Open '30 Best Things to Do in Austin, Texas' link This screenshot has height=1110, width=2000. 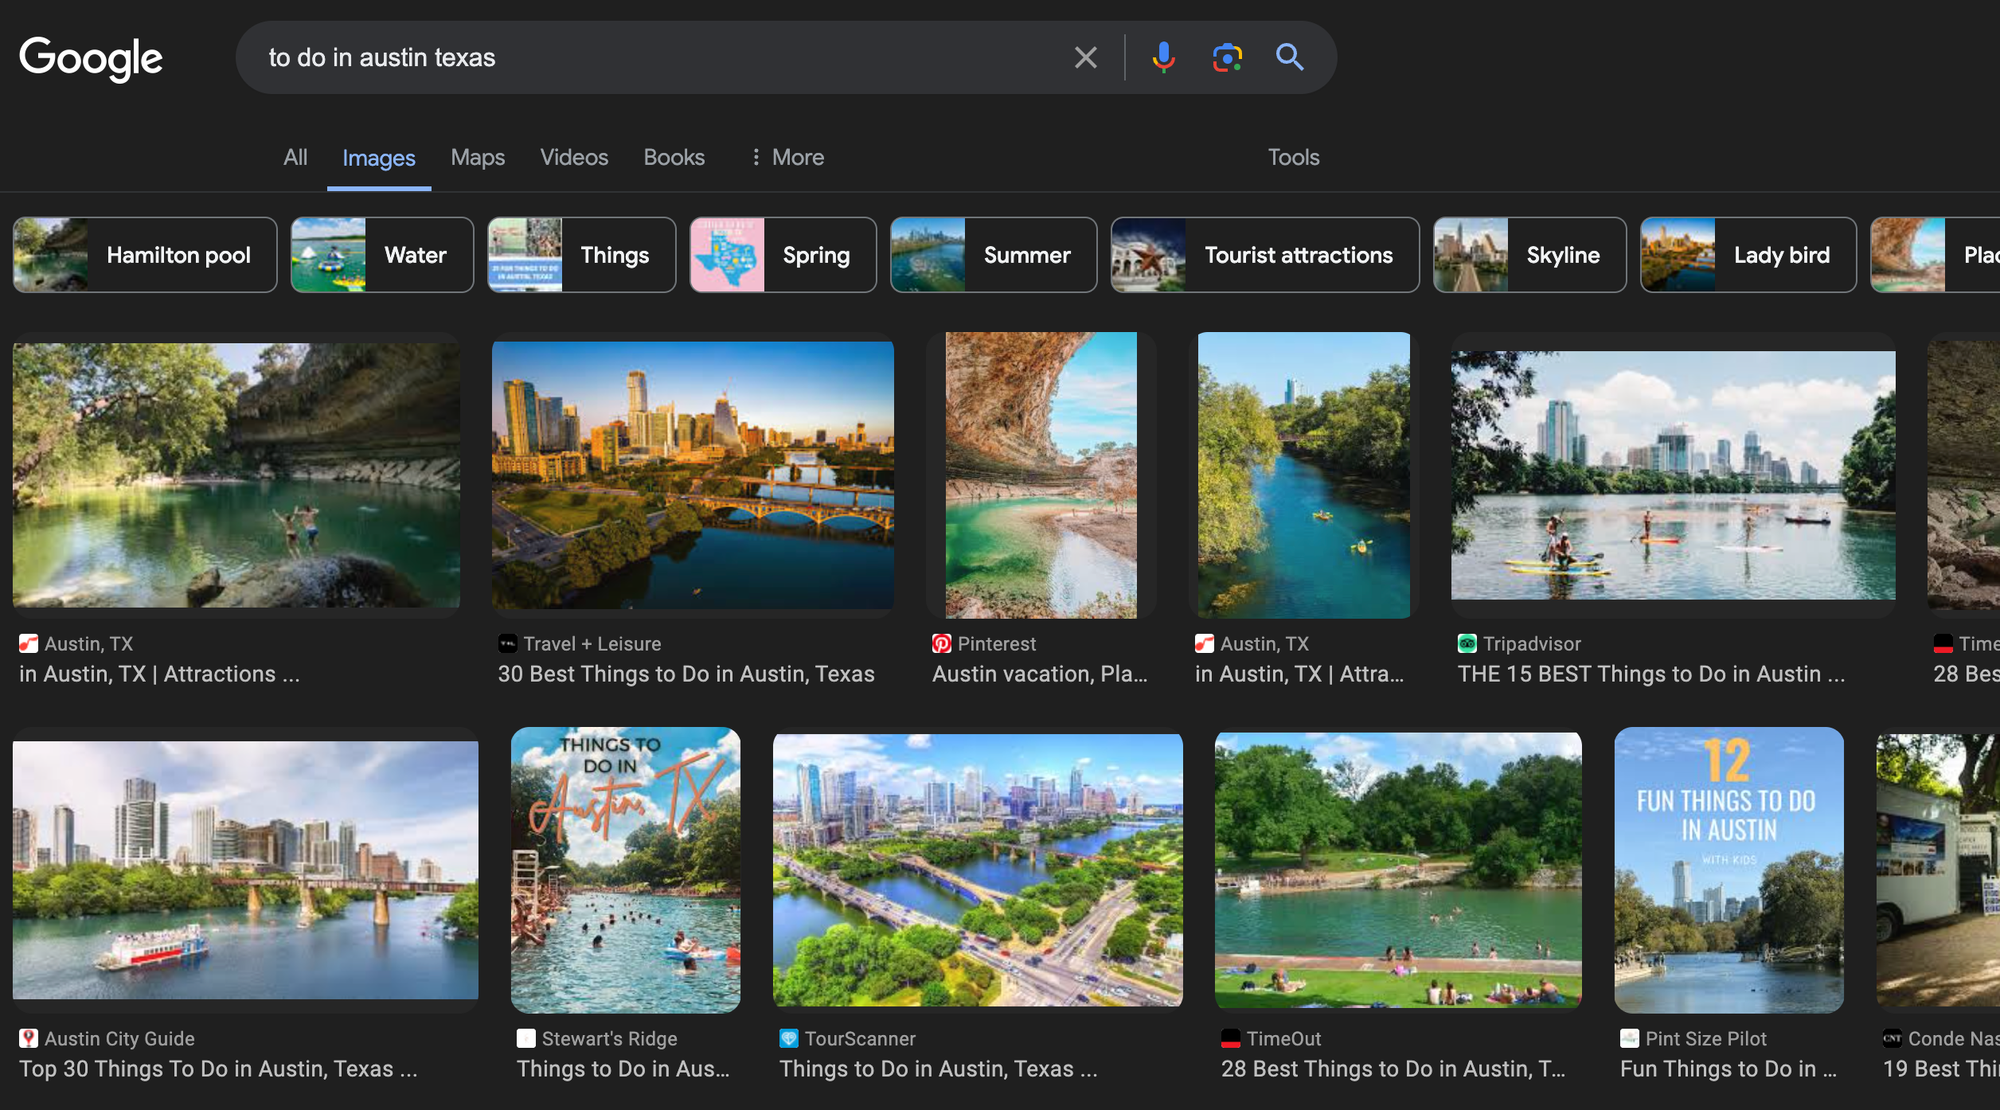pyautogui.click(x=686, y=674)
